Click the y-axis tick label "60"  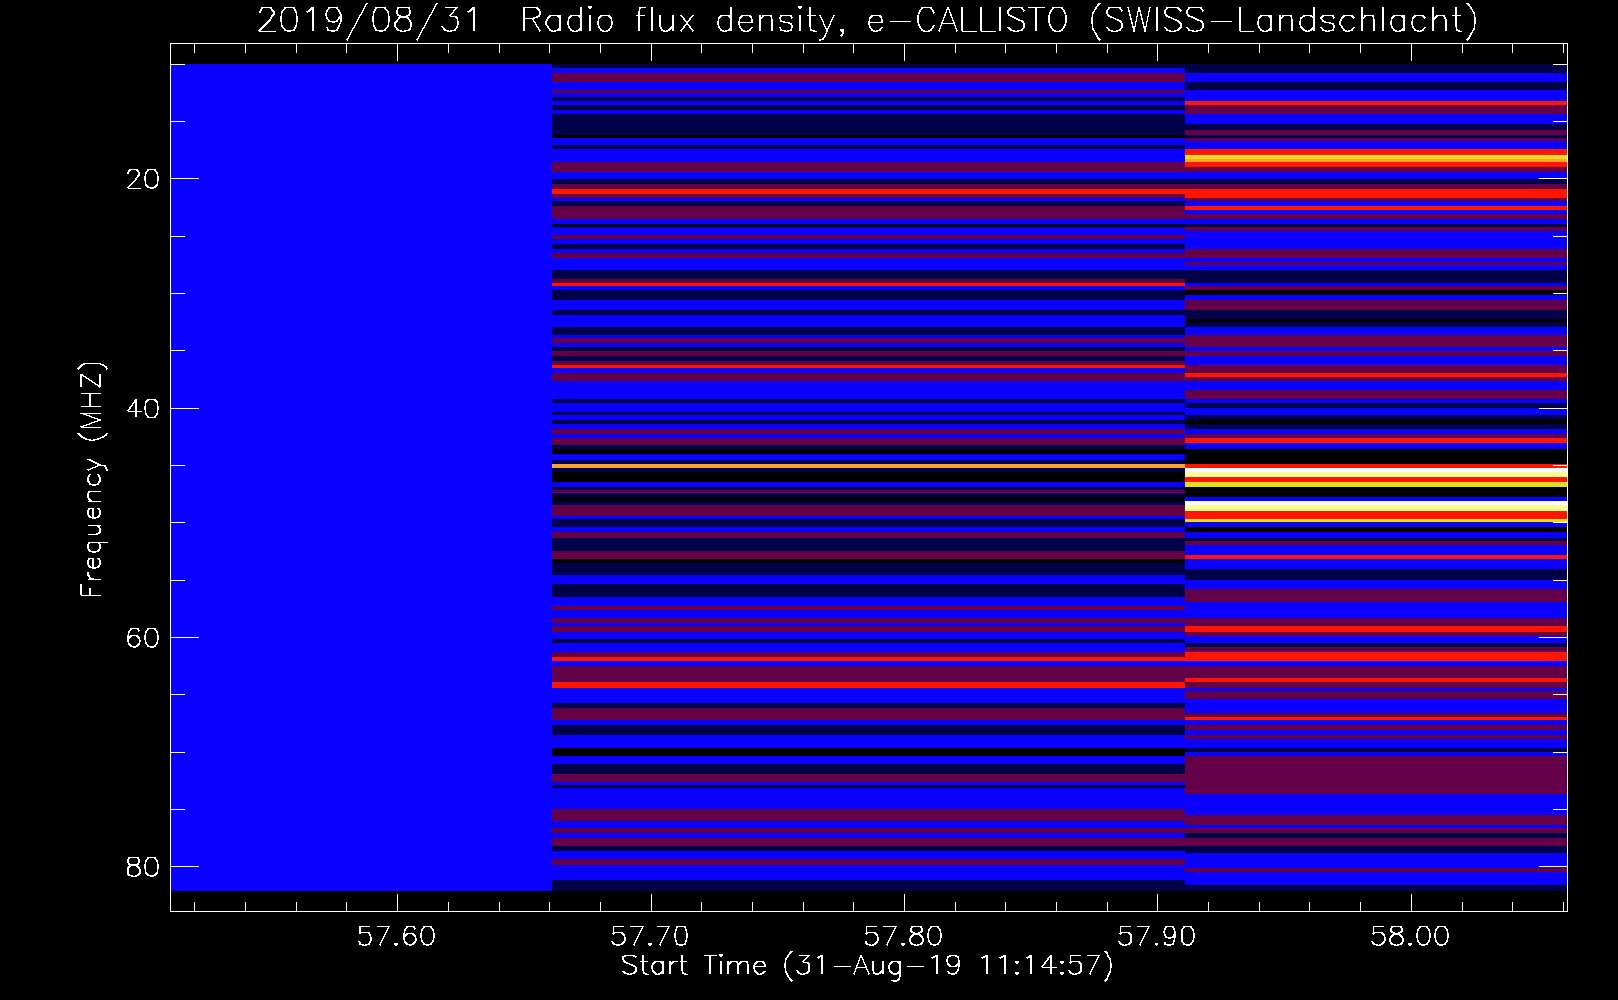tap(143, 637)
